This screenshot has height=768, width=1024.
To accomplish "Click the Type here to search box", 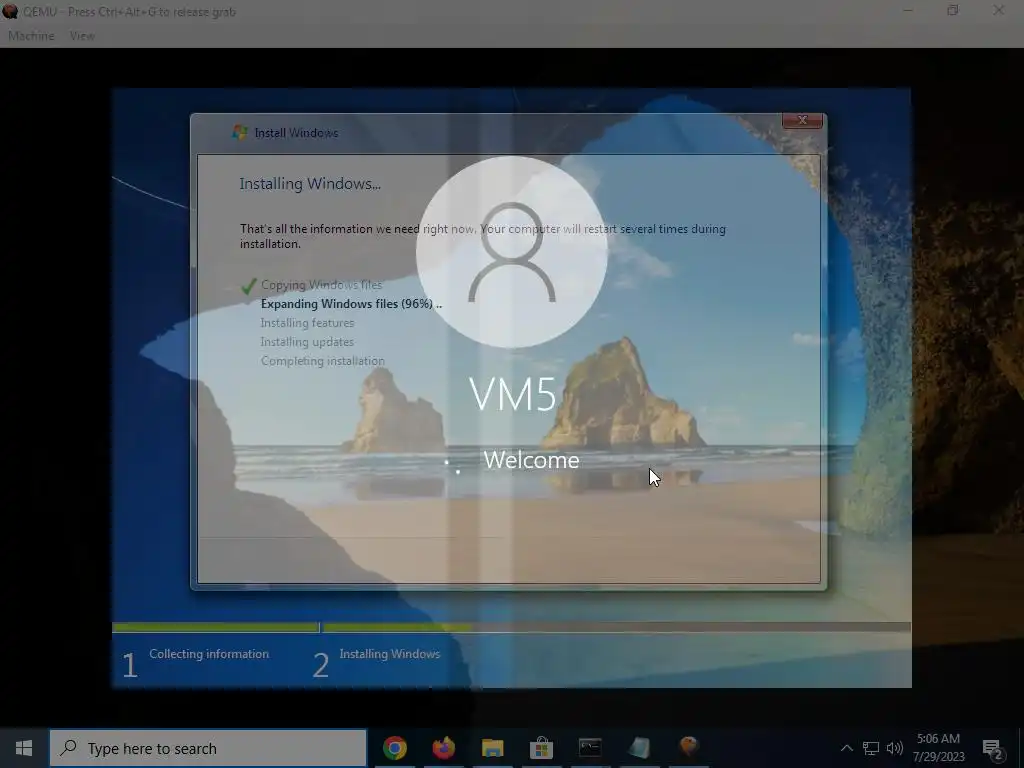I will click(x=208, y=748).
